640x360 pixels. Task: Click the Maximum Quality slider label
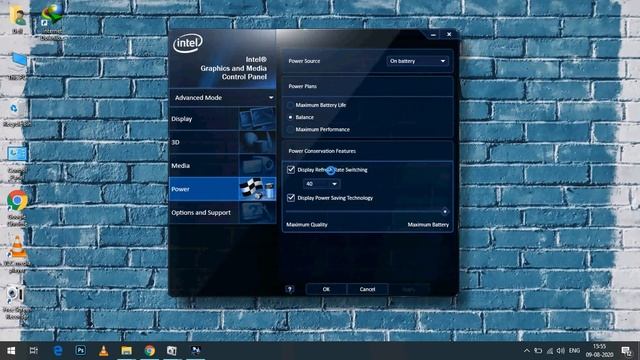tap(307, 224)
